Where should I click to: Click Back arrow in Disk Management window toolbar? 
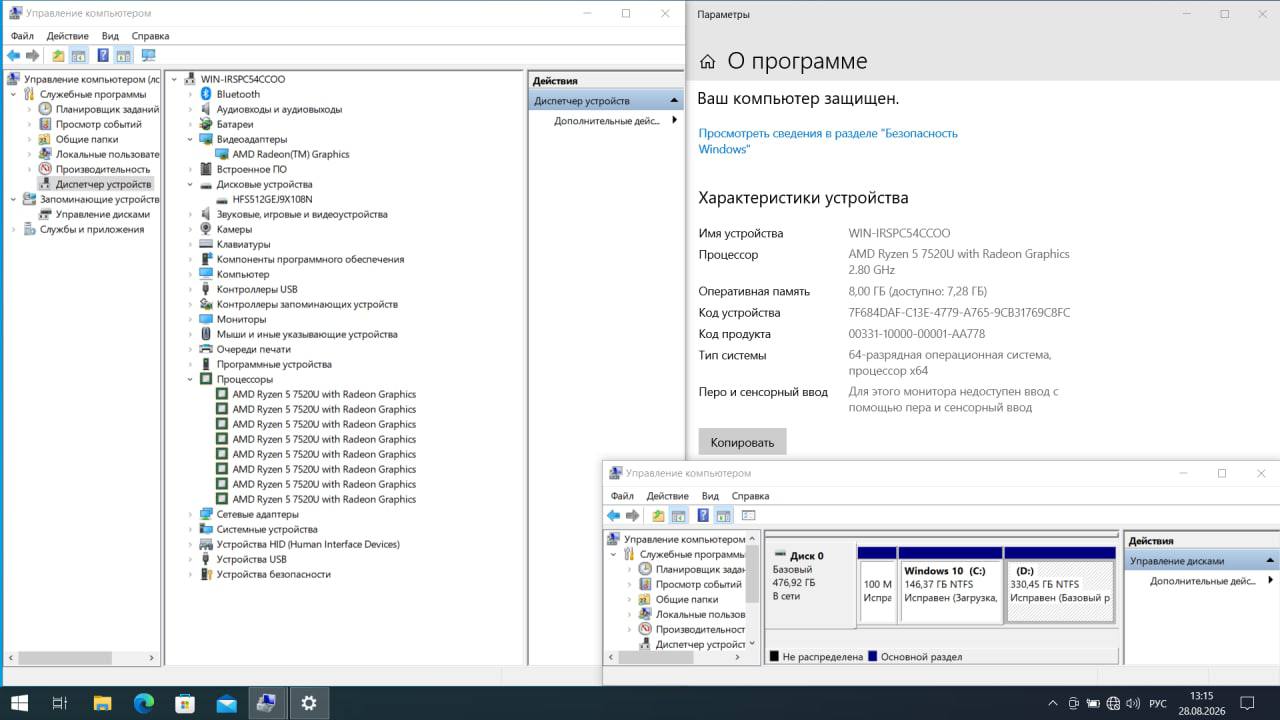[x=614, y=516]
